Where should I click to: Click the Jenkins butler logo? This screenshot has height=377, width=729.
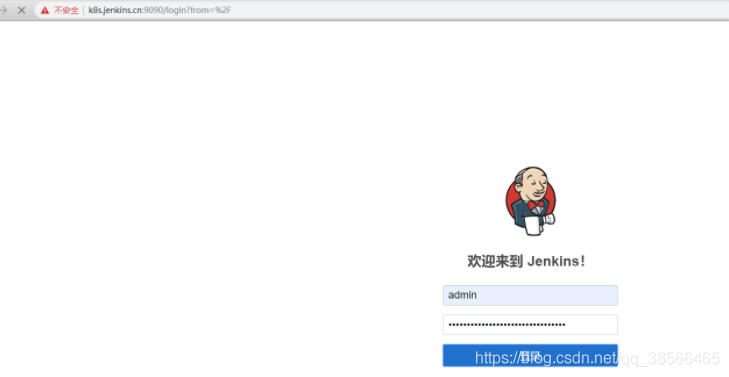530,201
